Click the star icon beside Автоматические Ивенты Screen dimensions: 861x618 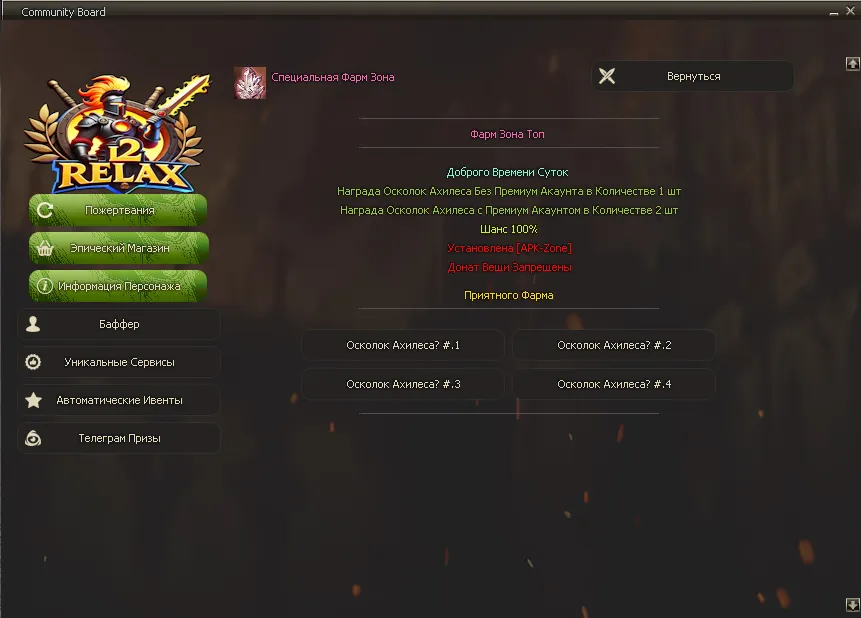[x=33, y=400]
